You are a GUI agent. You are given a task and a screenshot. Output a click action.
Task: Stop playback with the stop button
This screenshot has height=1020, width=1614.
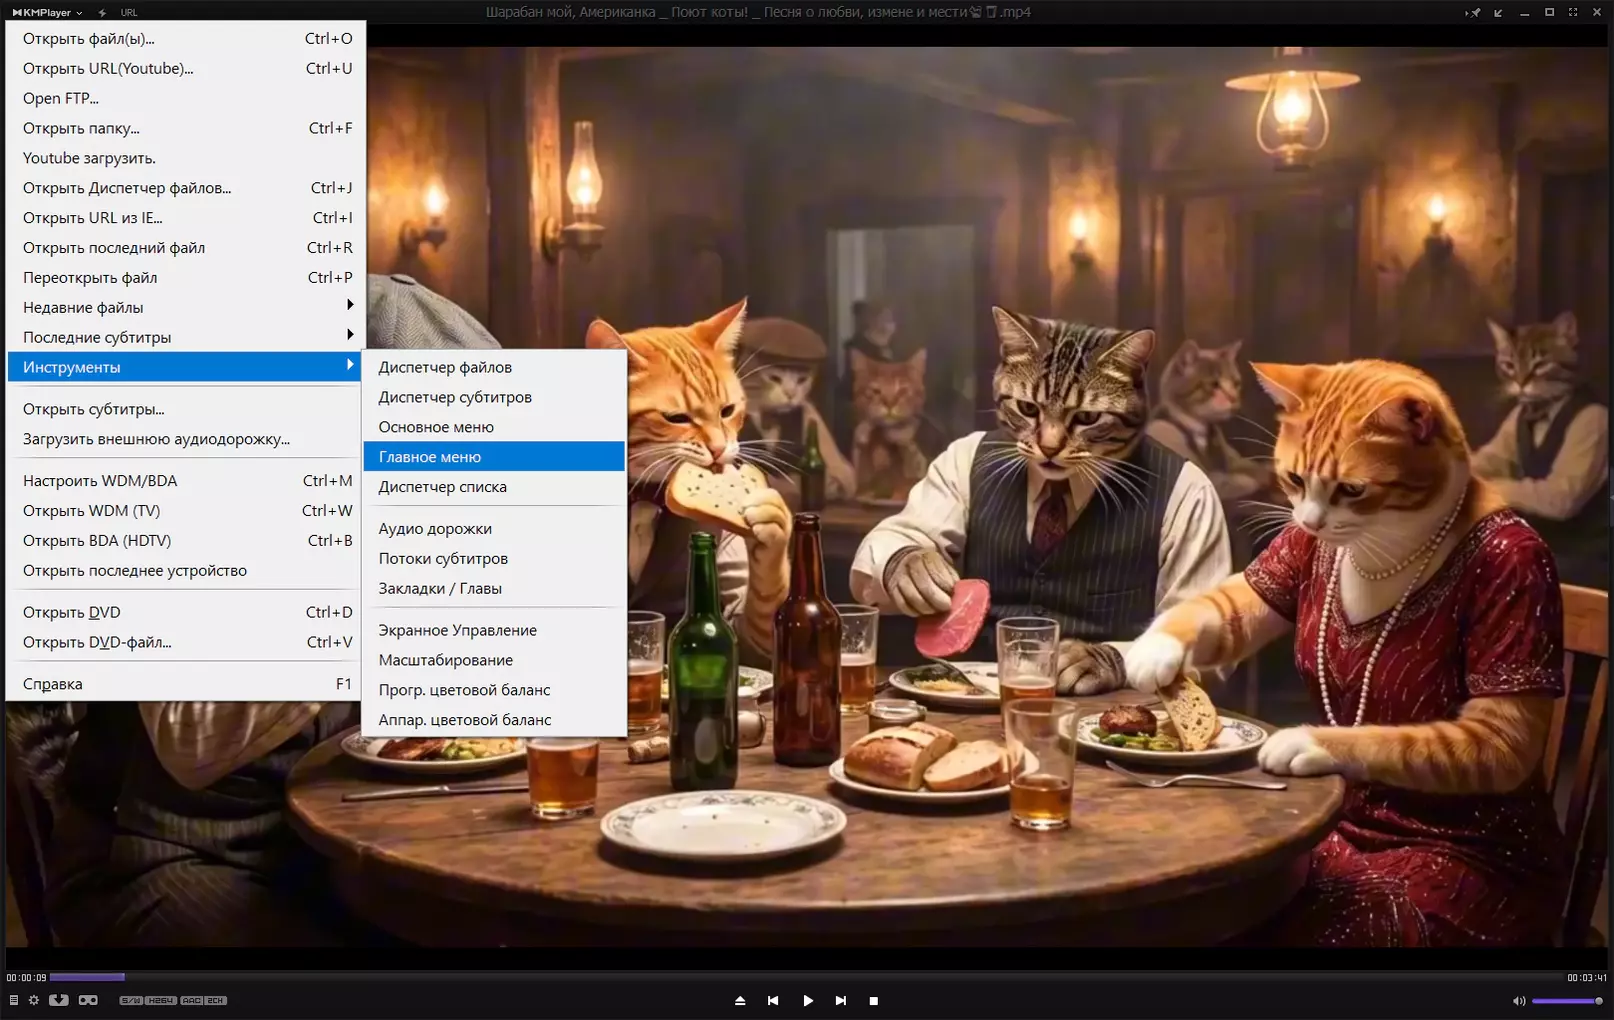tap(874, 1000)
